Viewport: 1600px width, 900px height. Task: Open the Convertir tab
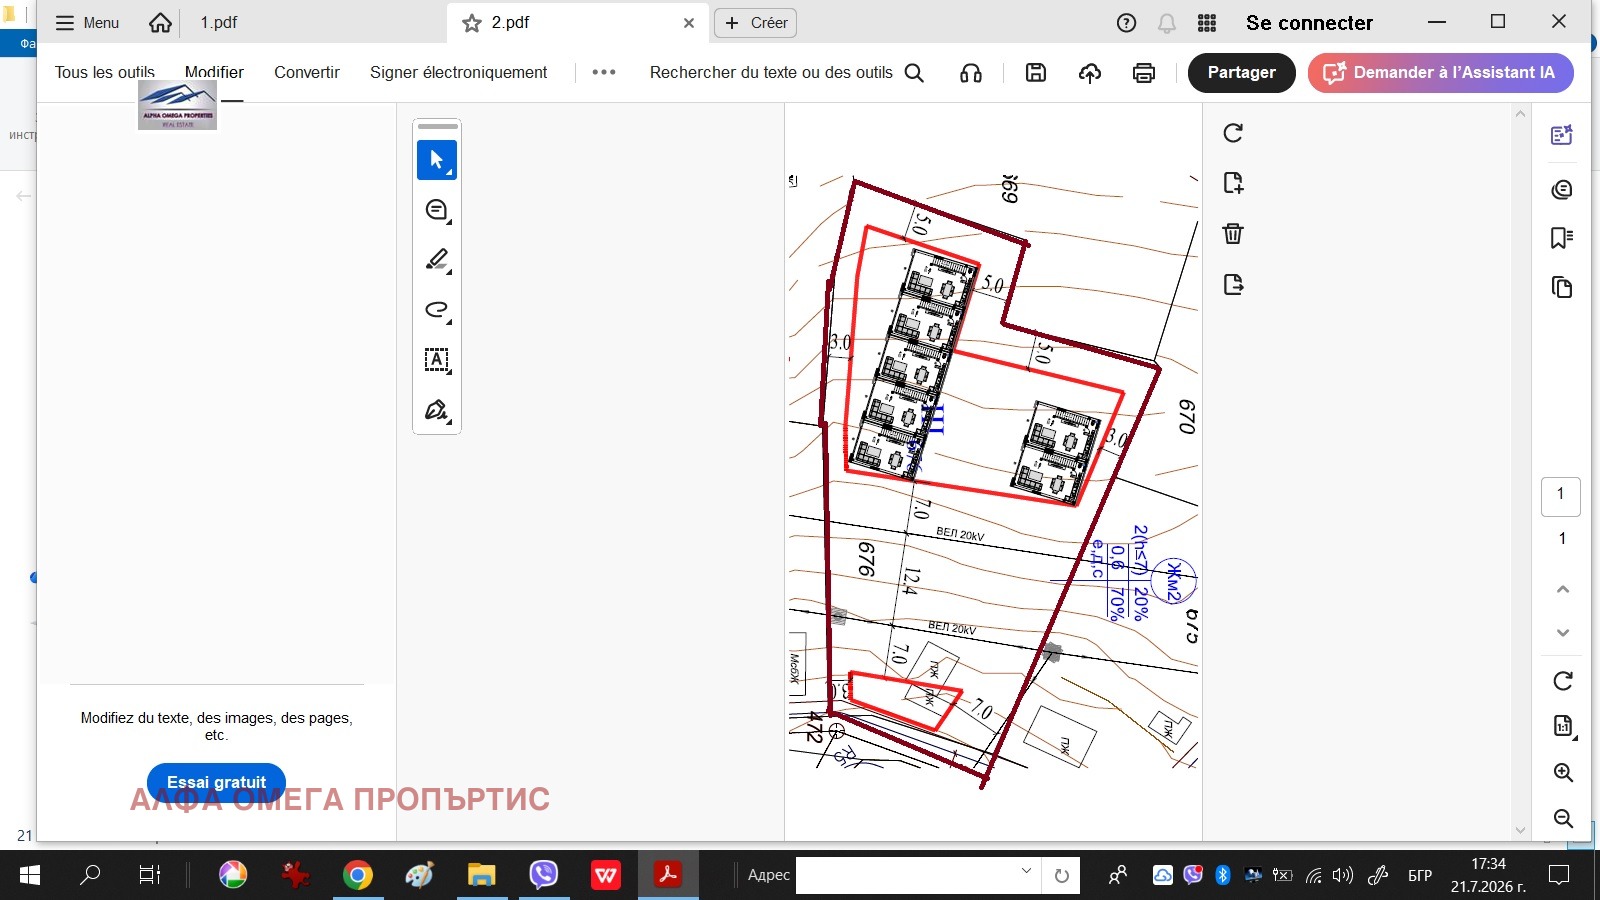coord(307,72)
